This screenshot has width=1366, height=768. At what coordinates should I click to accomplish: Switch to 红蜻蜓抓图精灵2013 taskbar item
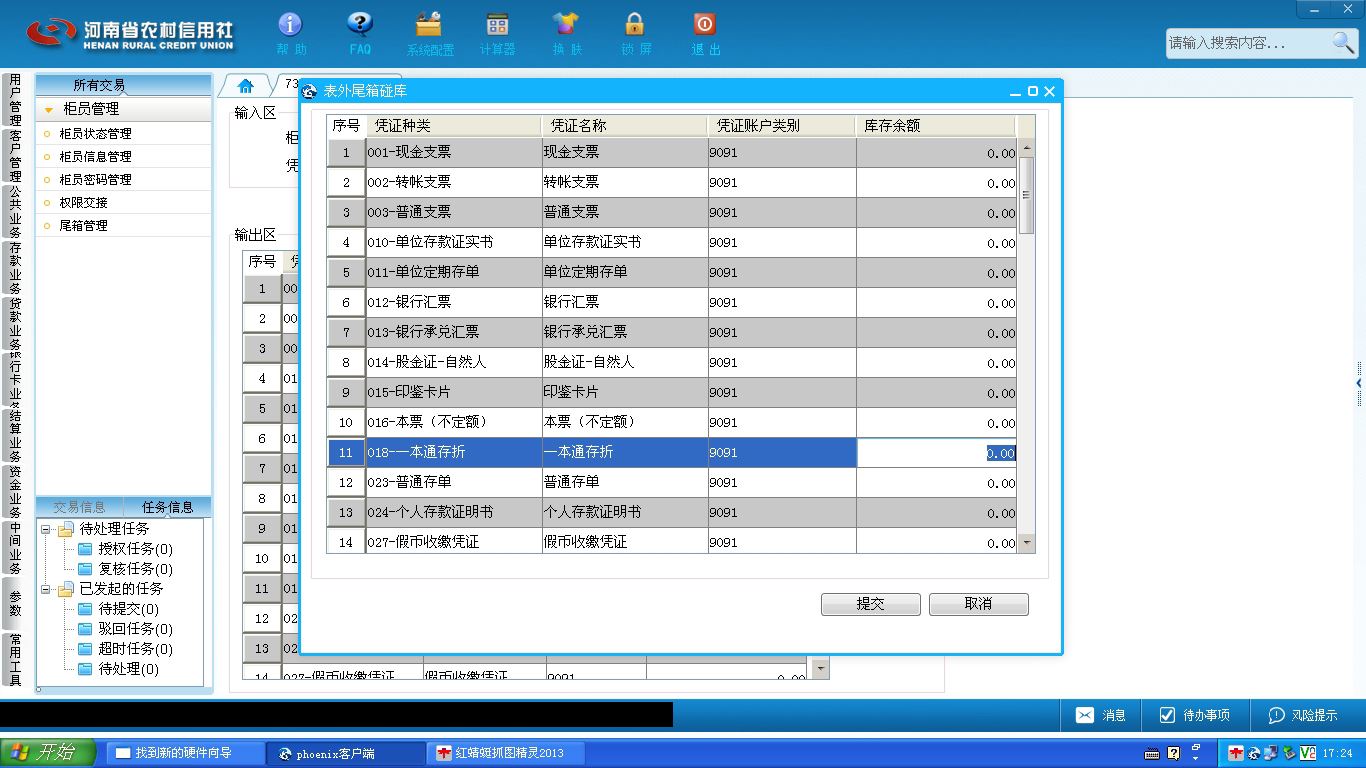[506, 753]
